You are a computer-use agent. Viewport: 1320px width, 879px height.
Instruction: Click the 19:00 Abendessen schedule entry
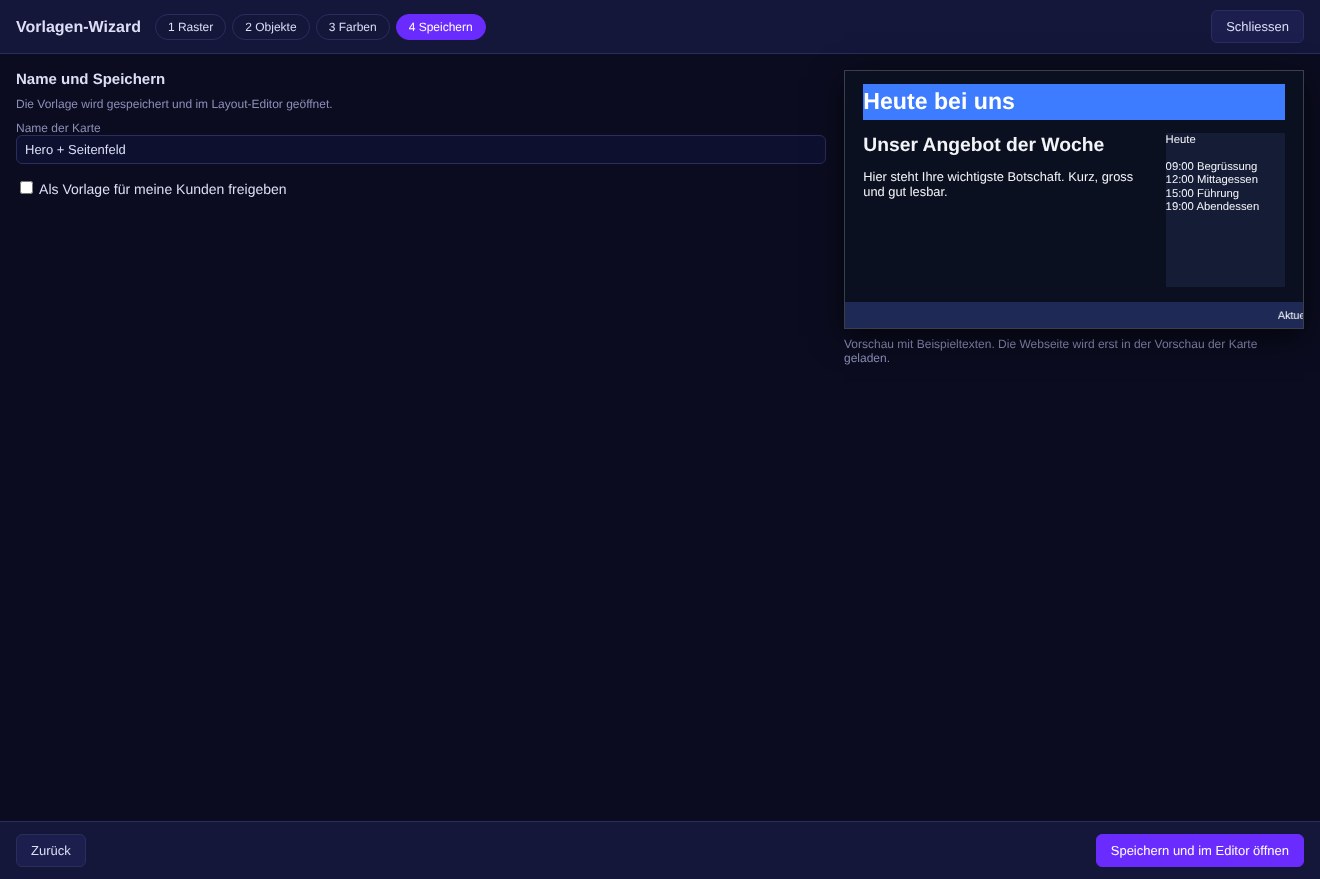1212,206
